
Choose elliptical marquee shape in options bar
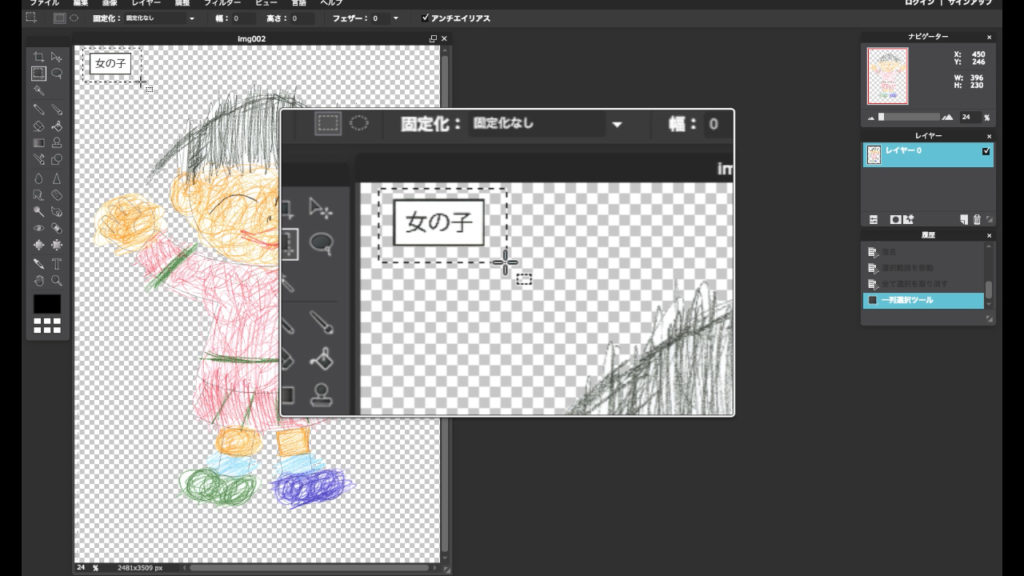(74, 18)
